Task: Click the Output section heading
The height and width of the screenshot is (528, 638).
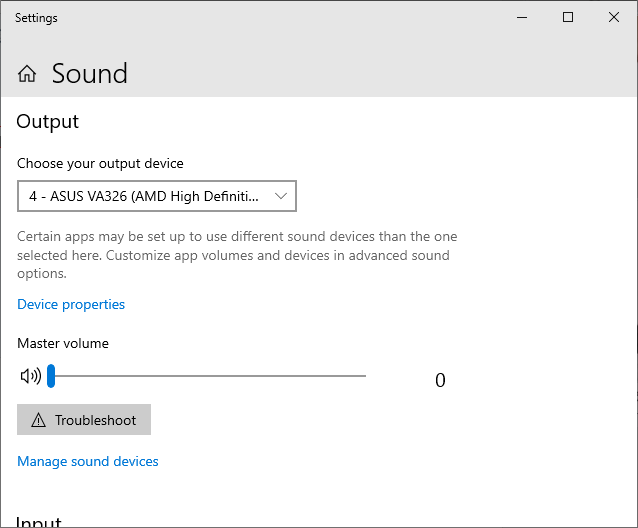Action: click(48, 122)
